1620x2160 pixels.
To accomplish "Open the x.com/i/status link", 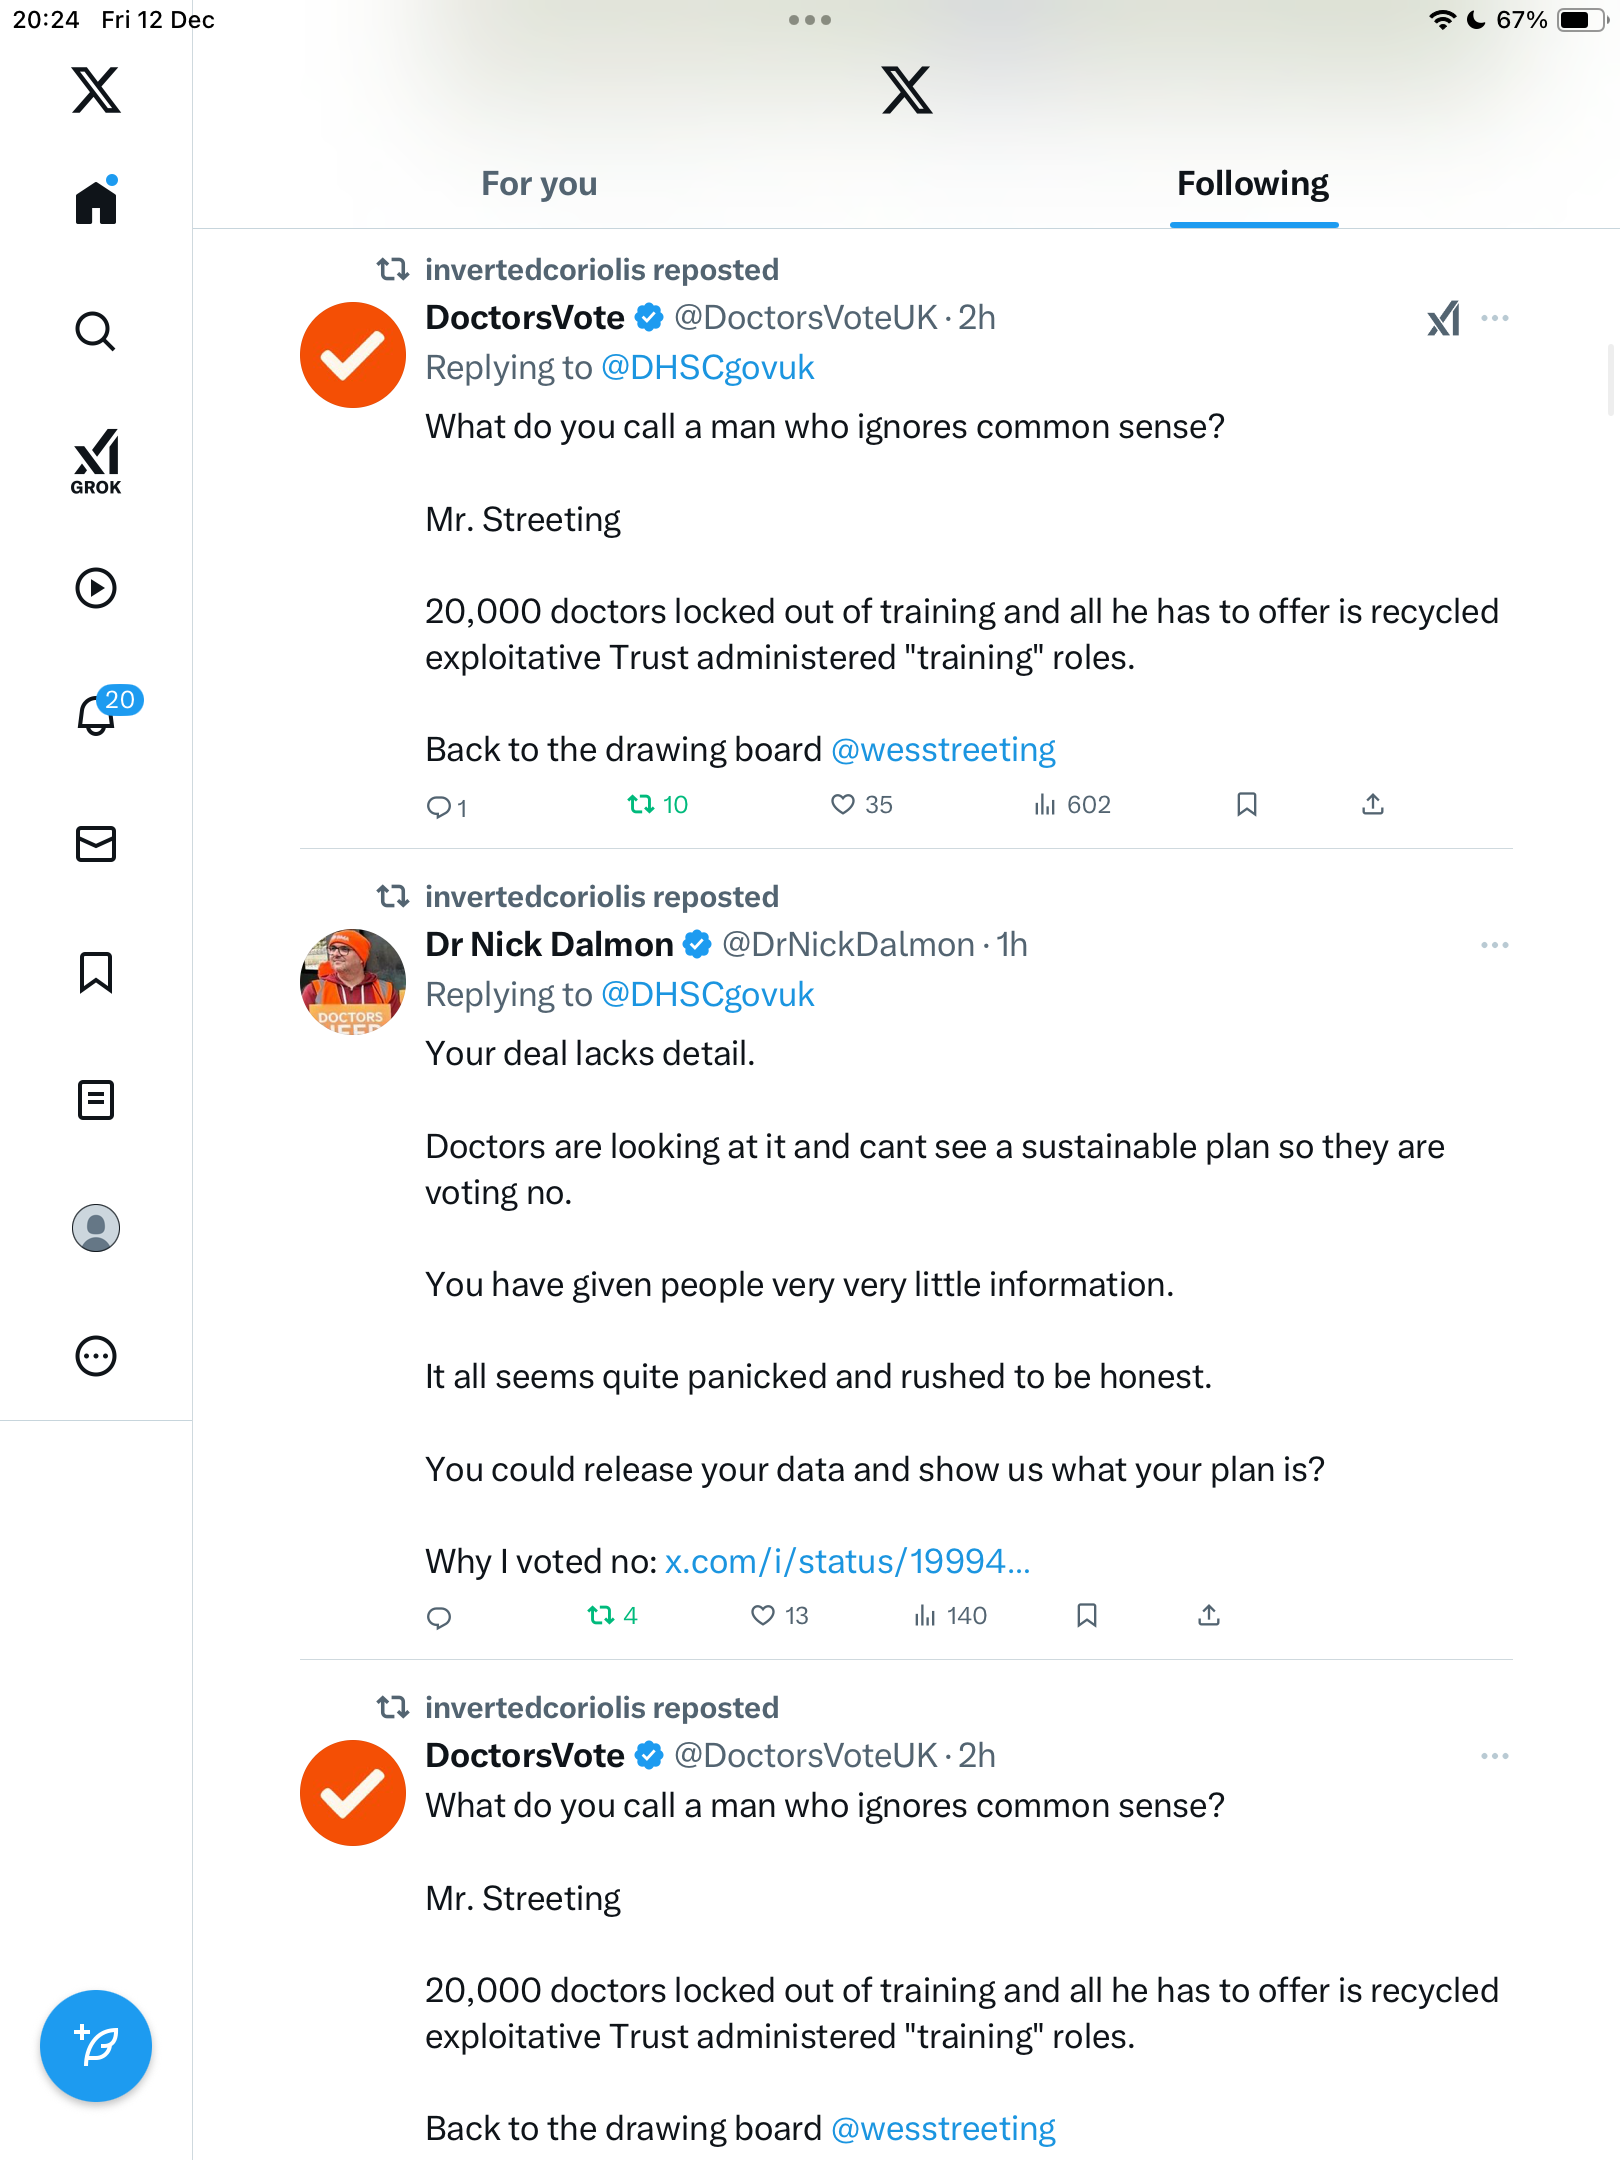I will tap(847, 1562).
